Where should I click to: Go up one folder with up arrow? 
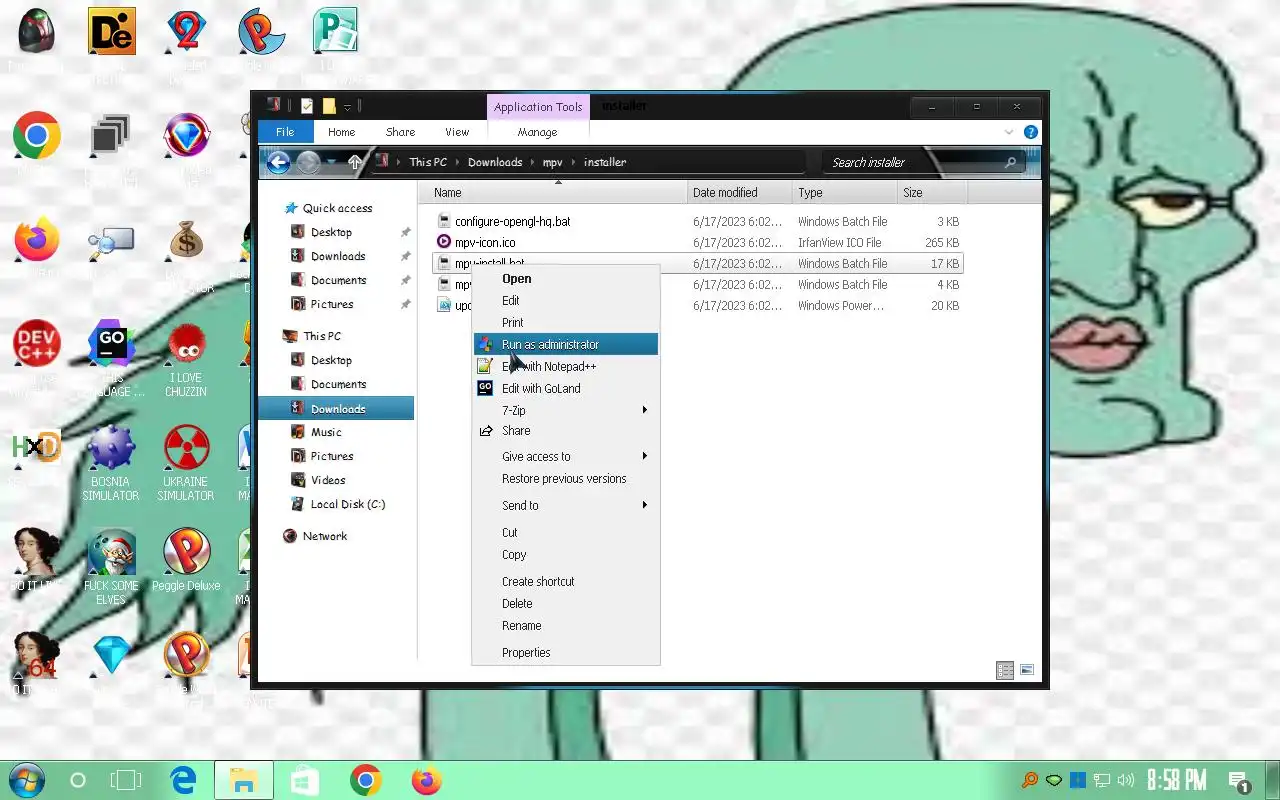(354, 162)
